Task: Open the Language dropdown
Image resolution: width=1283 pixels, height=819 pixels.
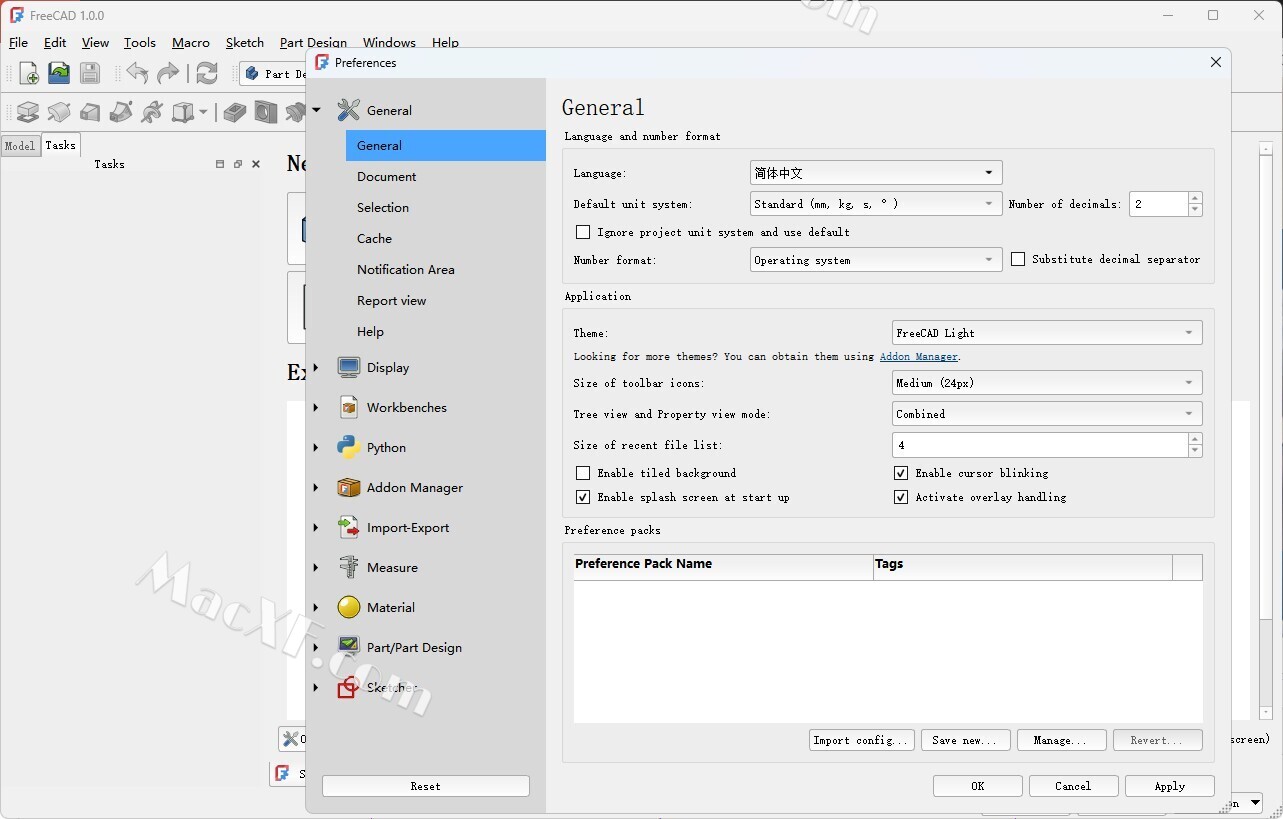Action: point(876,173)
